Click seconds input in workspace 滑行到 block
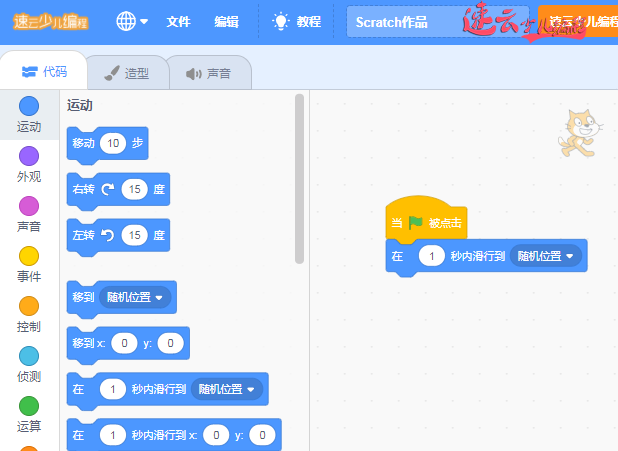This screenshot has width=618, height=451. [432, 256]
